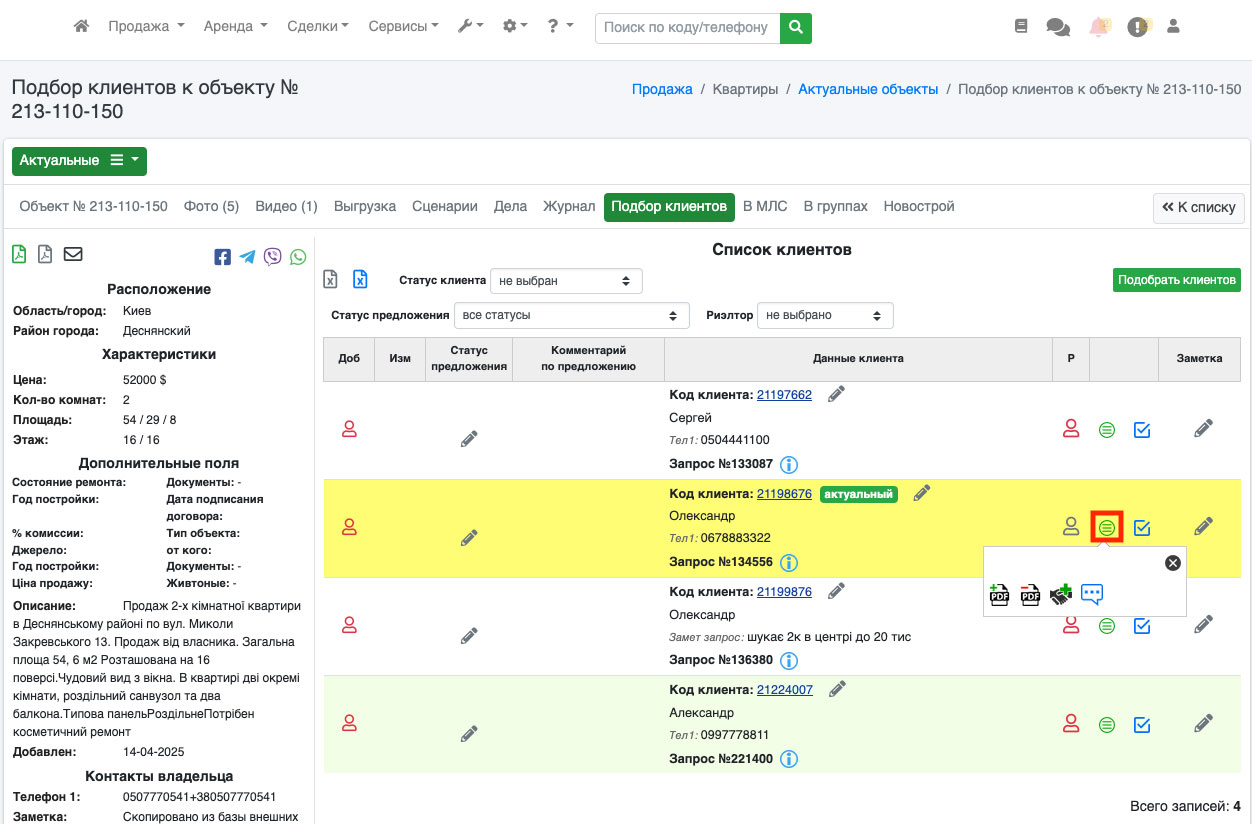Click the add-to-PDF icon with green plus
The width and height of the screenshot is (1252, 824).
[x=999, y=595]
